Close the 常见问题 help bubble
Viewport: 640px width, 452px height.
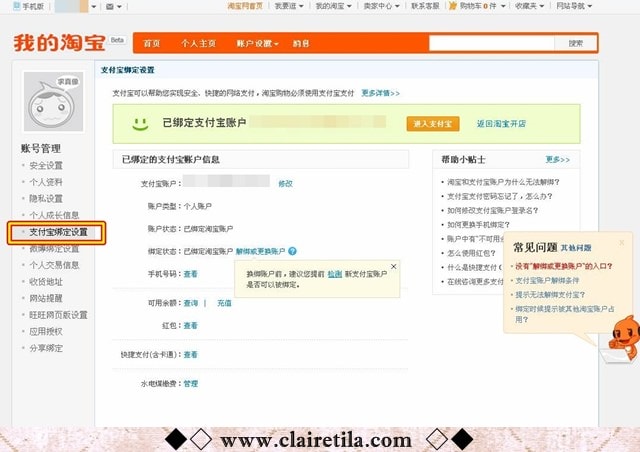point(620,242)
